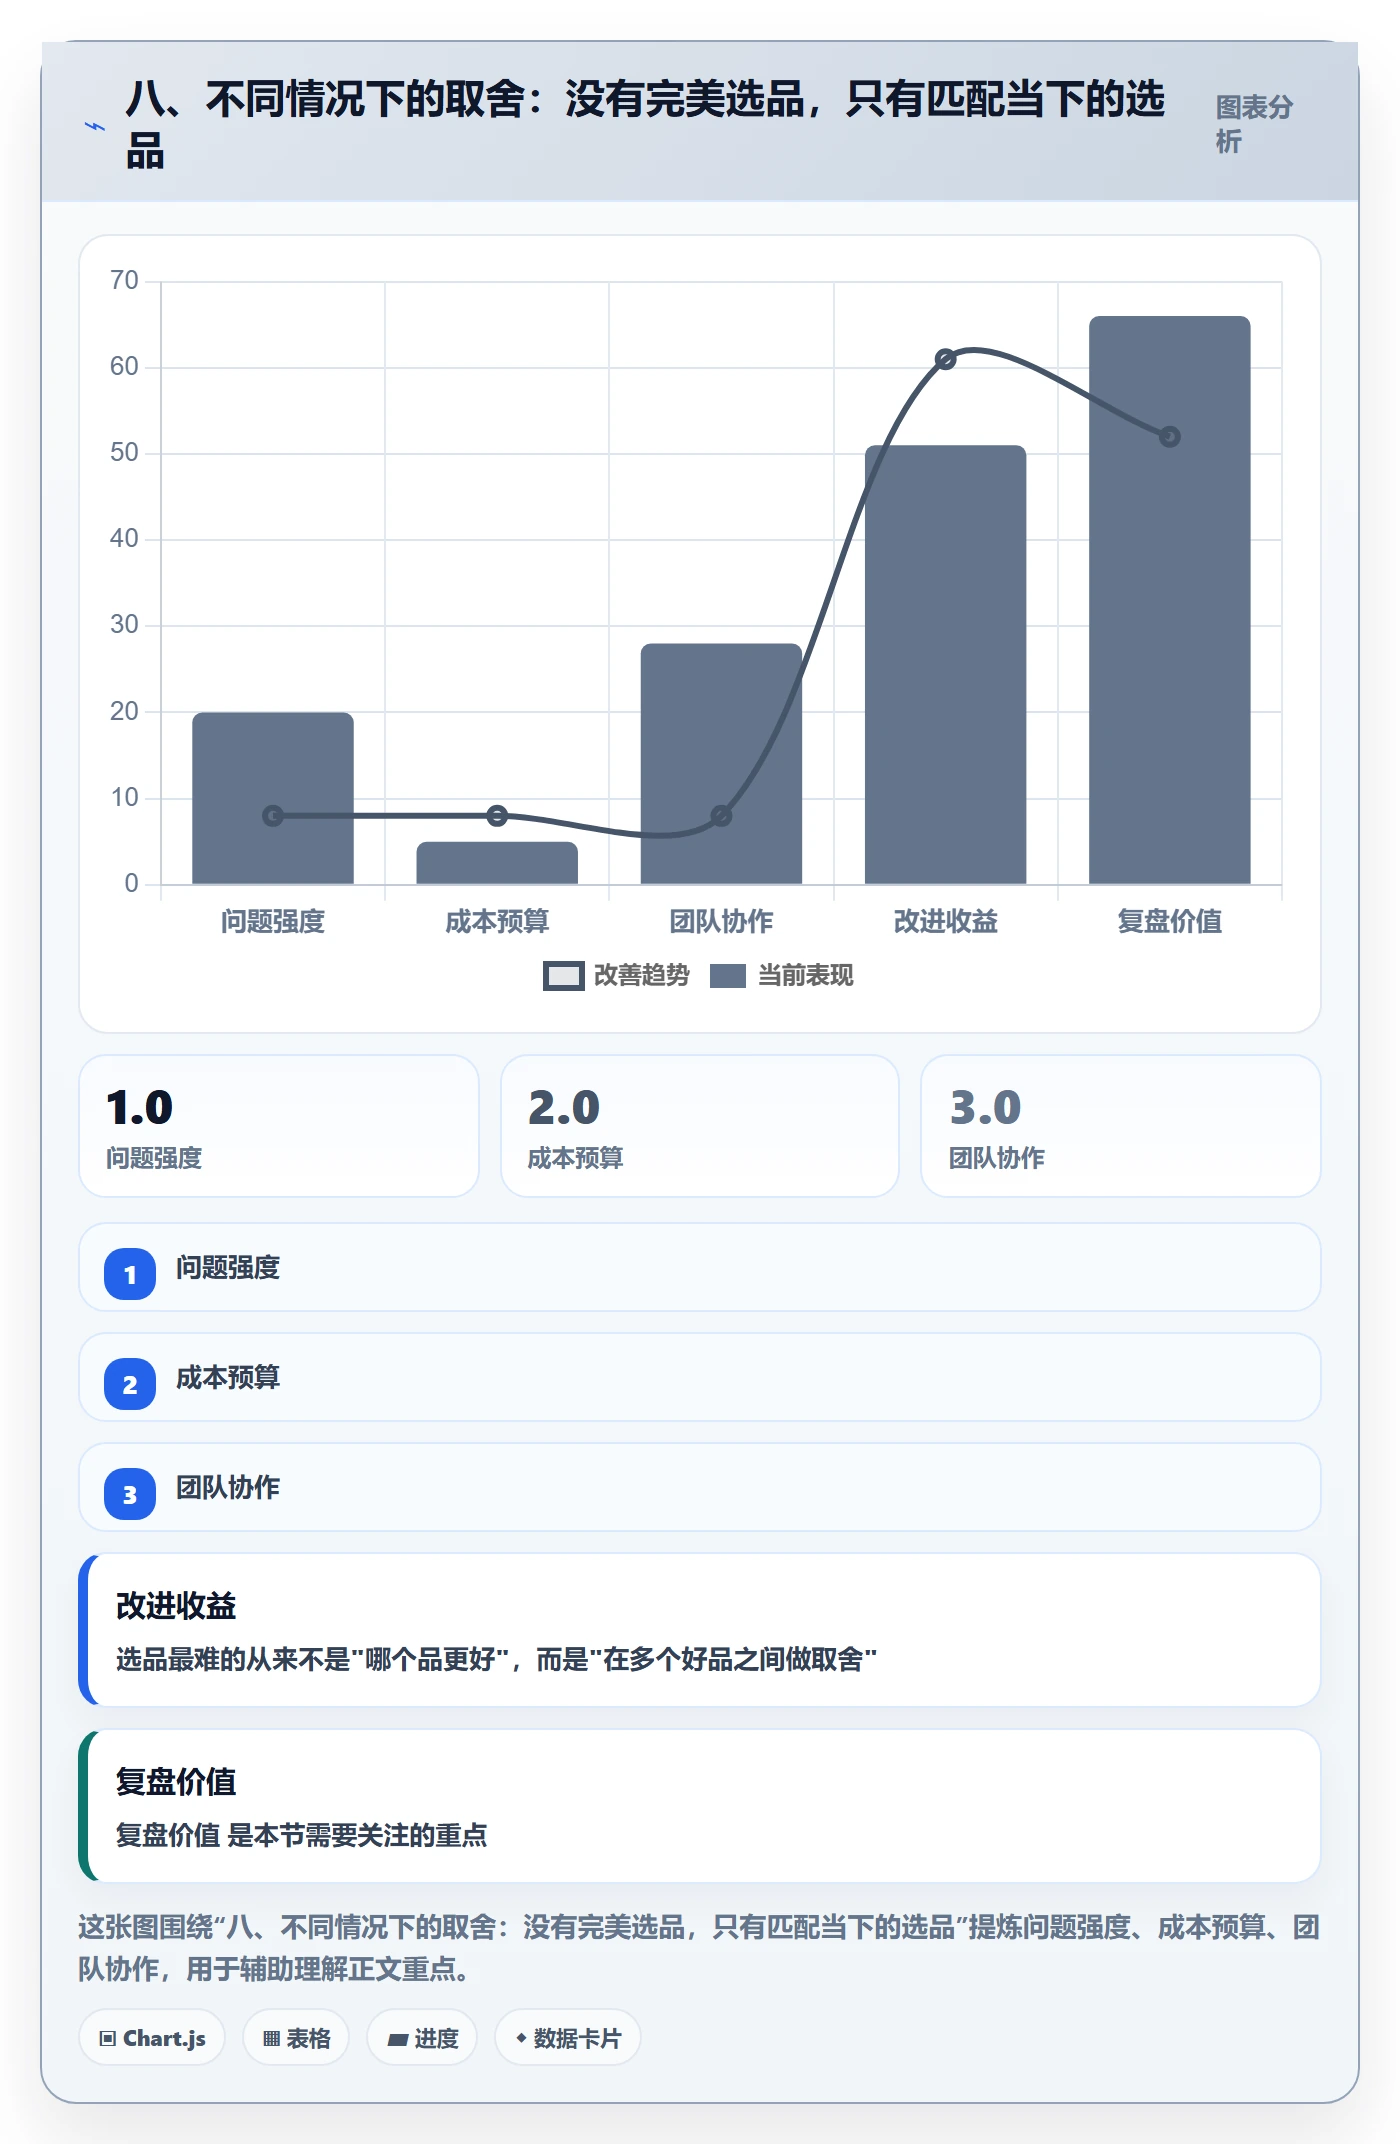The width and height of the screenshot is (1400, 2144).
Task: Select the 问题强度 numbered list row
Action: tap(700, 1267)
